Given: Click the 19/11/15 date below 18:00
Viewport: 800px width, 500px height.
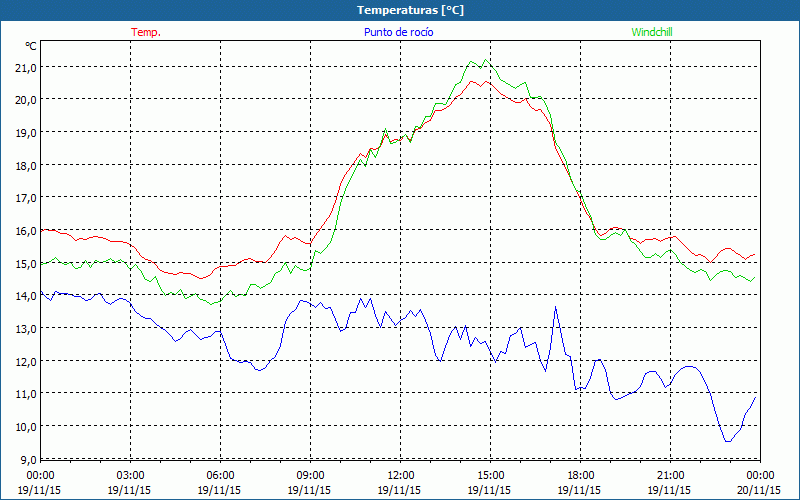Looking at the screenshot, I should [x=579, y=490].
